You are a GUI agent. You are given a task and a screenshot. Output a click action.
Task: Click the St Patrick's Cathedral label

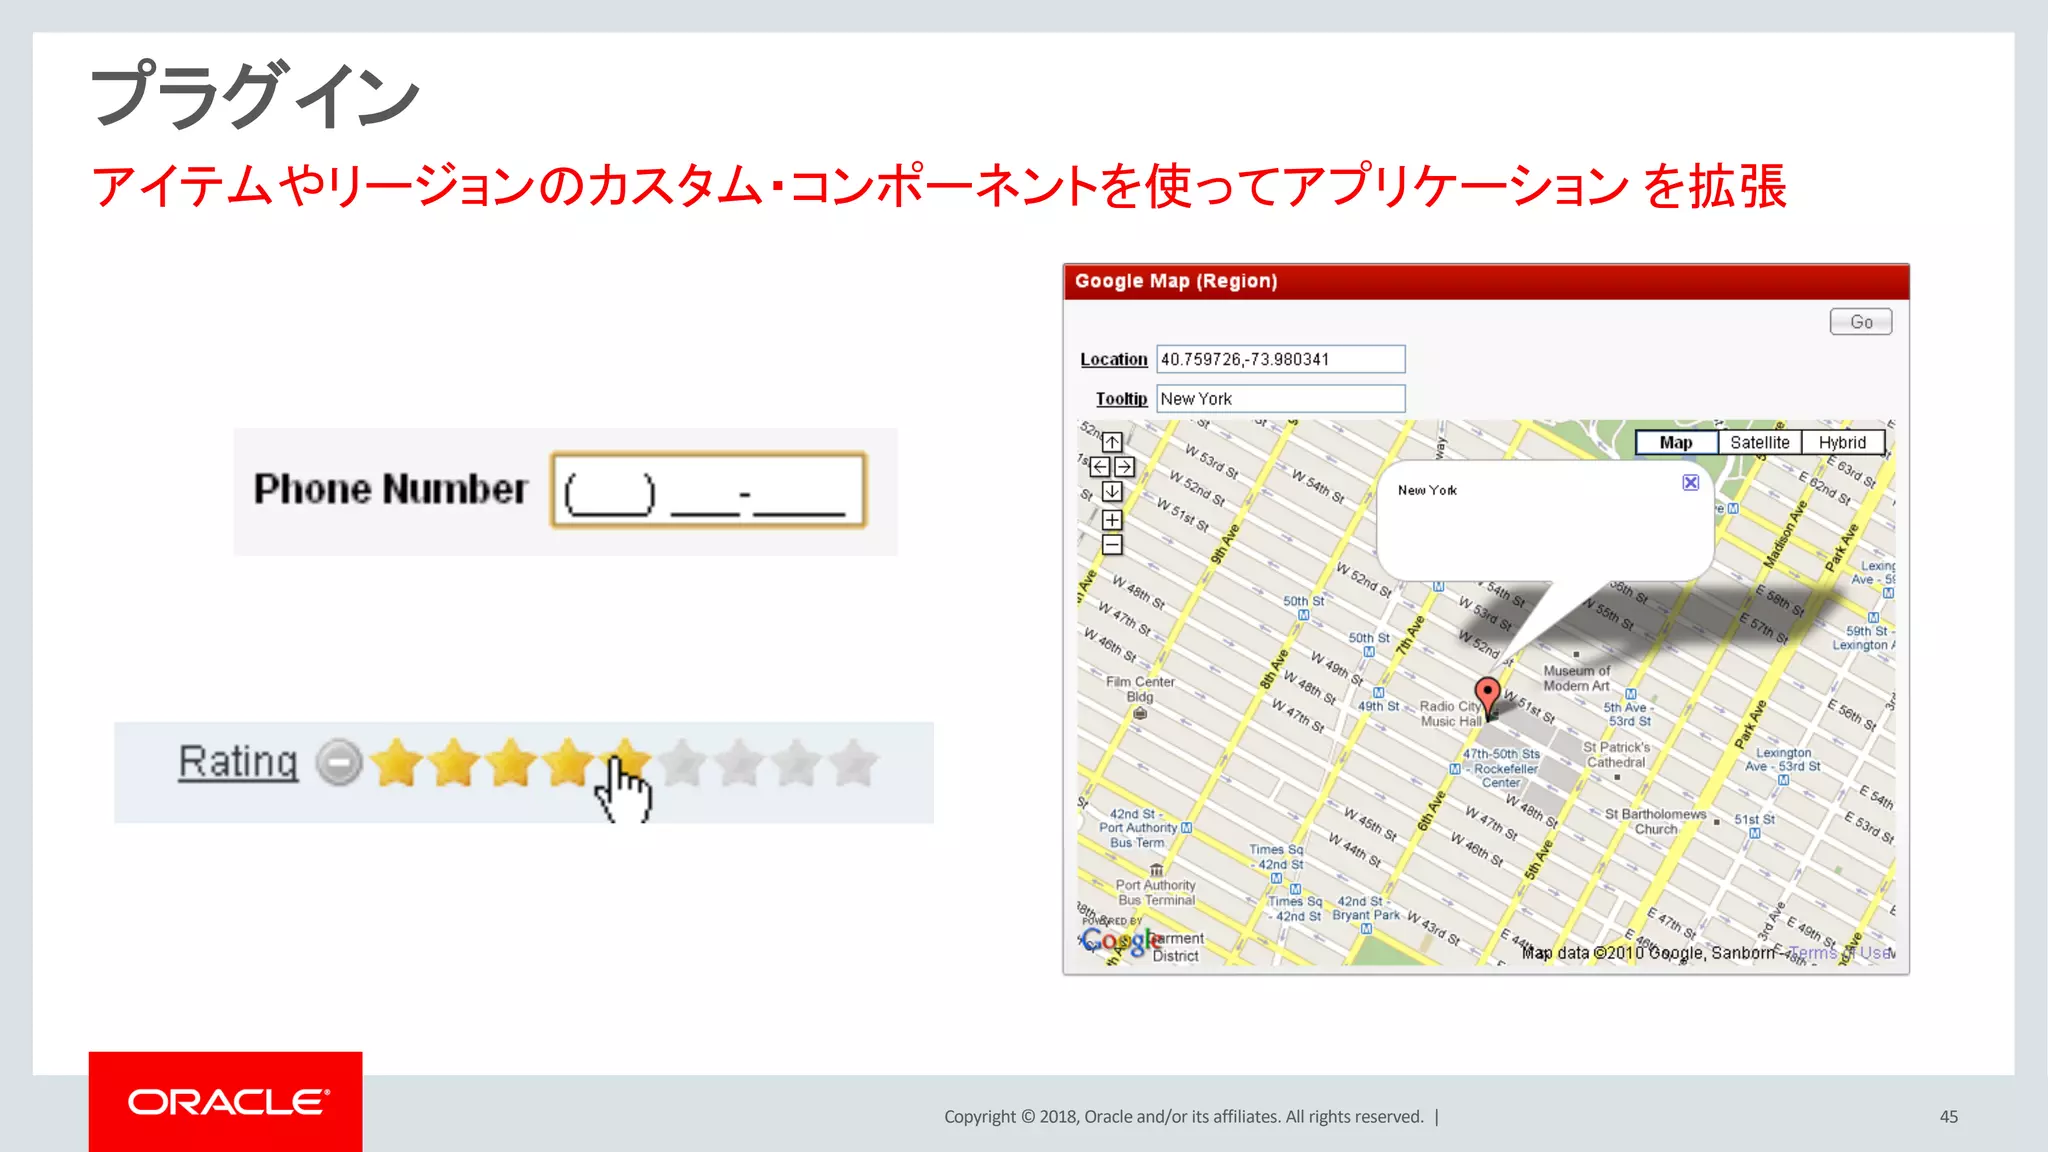click(x=1616, y=754)
